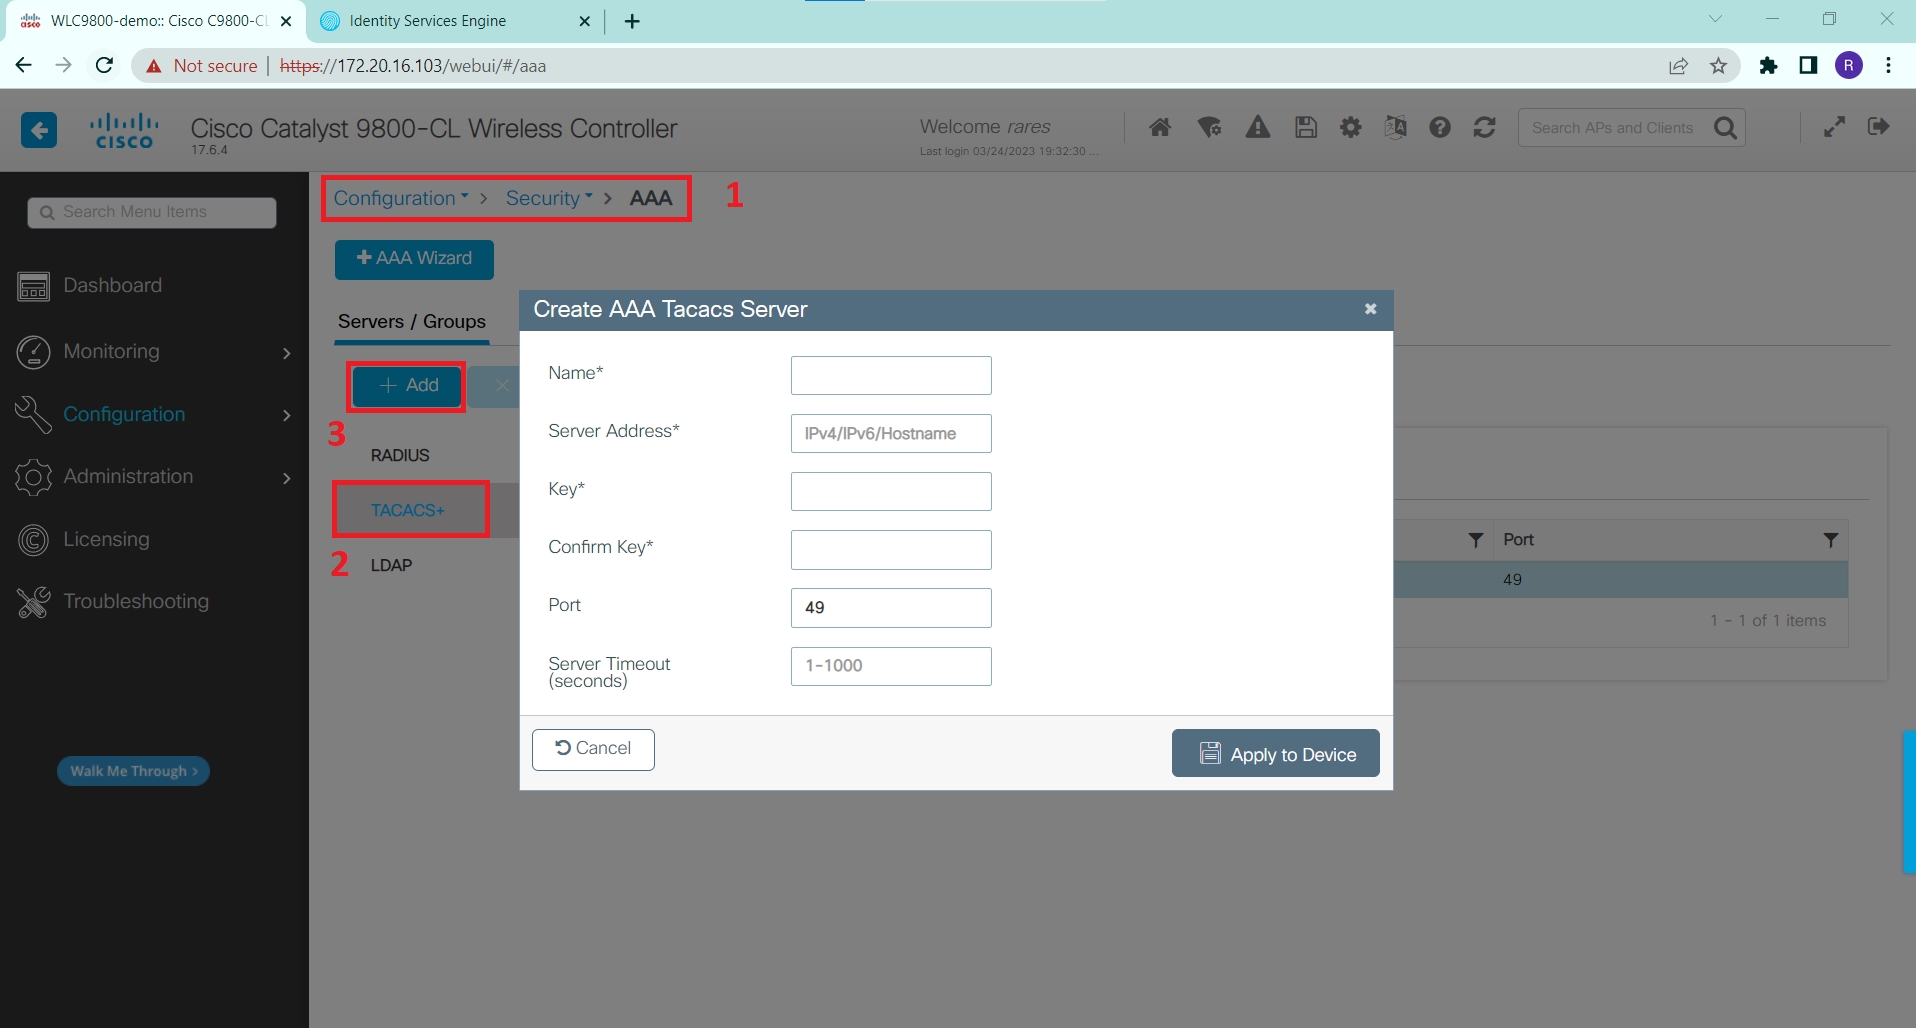Viewport: 1916px width, 1028px height.
Task: Close the Create AAA Tacacs Server dialog
Action: [x=1371, y=309]
